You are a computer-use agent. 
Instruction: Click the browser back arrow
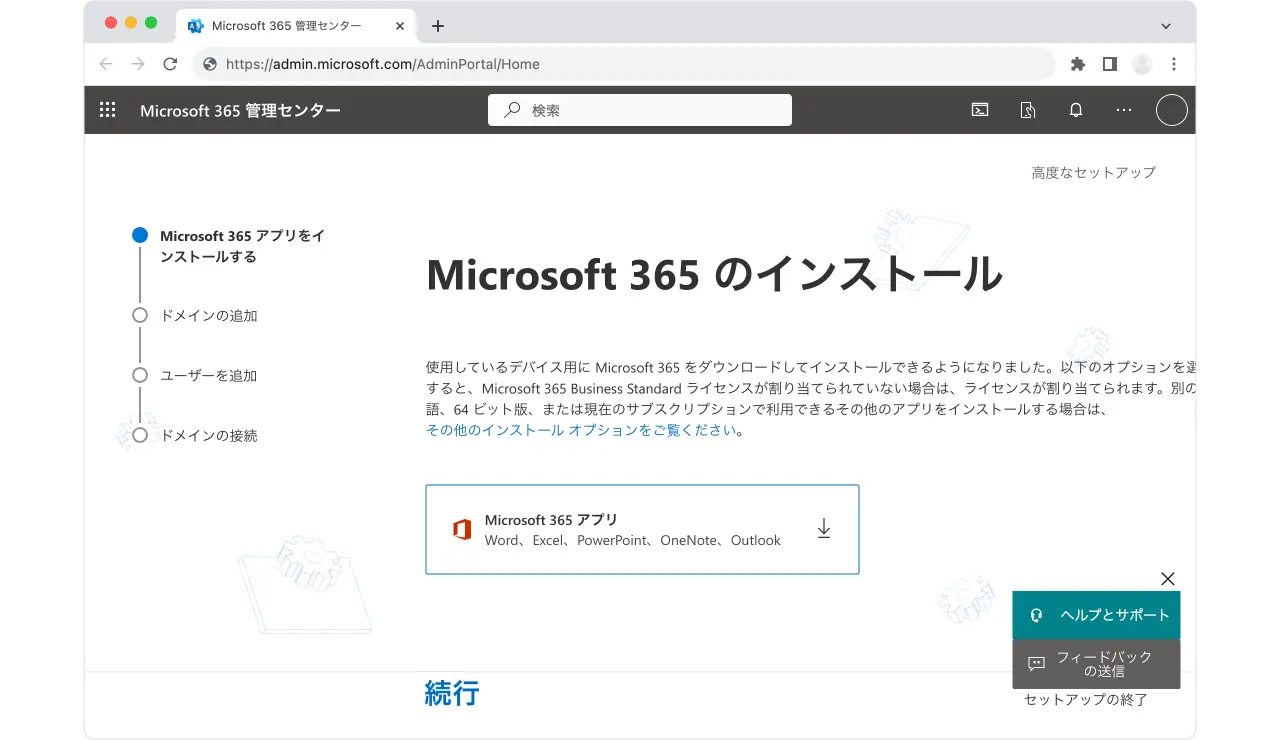click(106, 64)
